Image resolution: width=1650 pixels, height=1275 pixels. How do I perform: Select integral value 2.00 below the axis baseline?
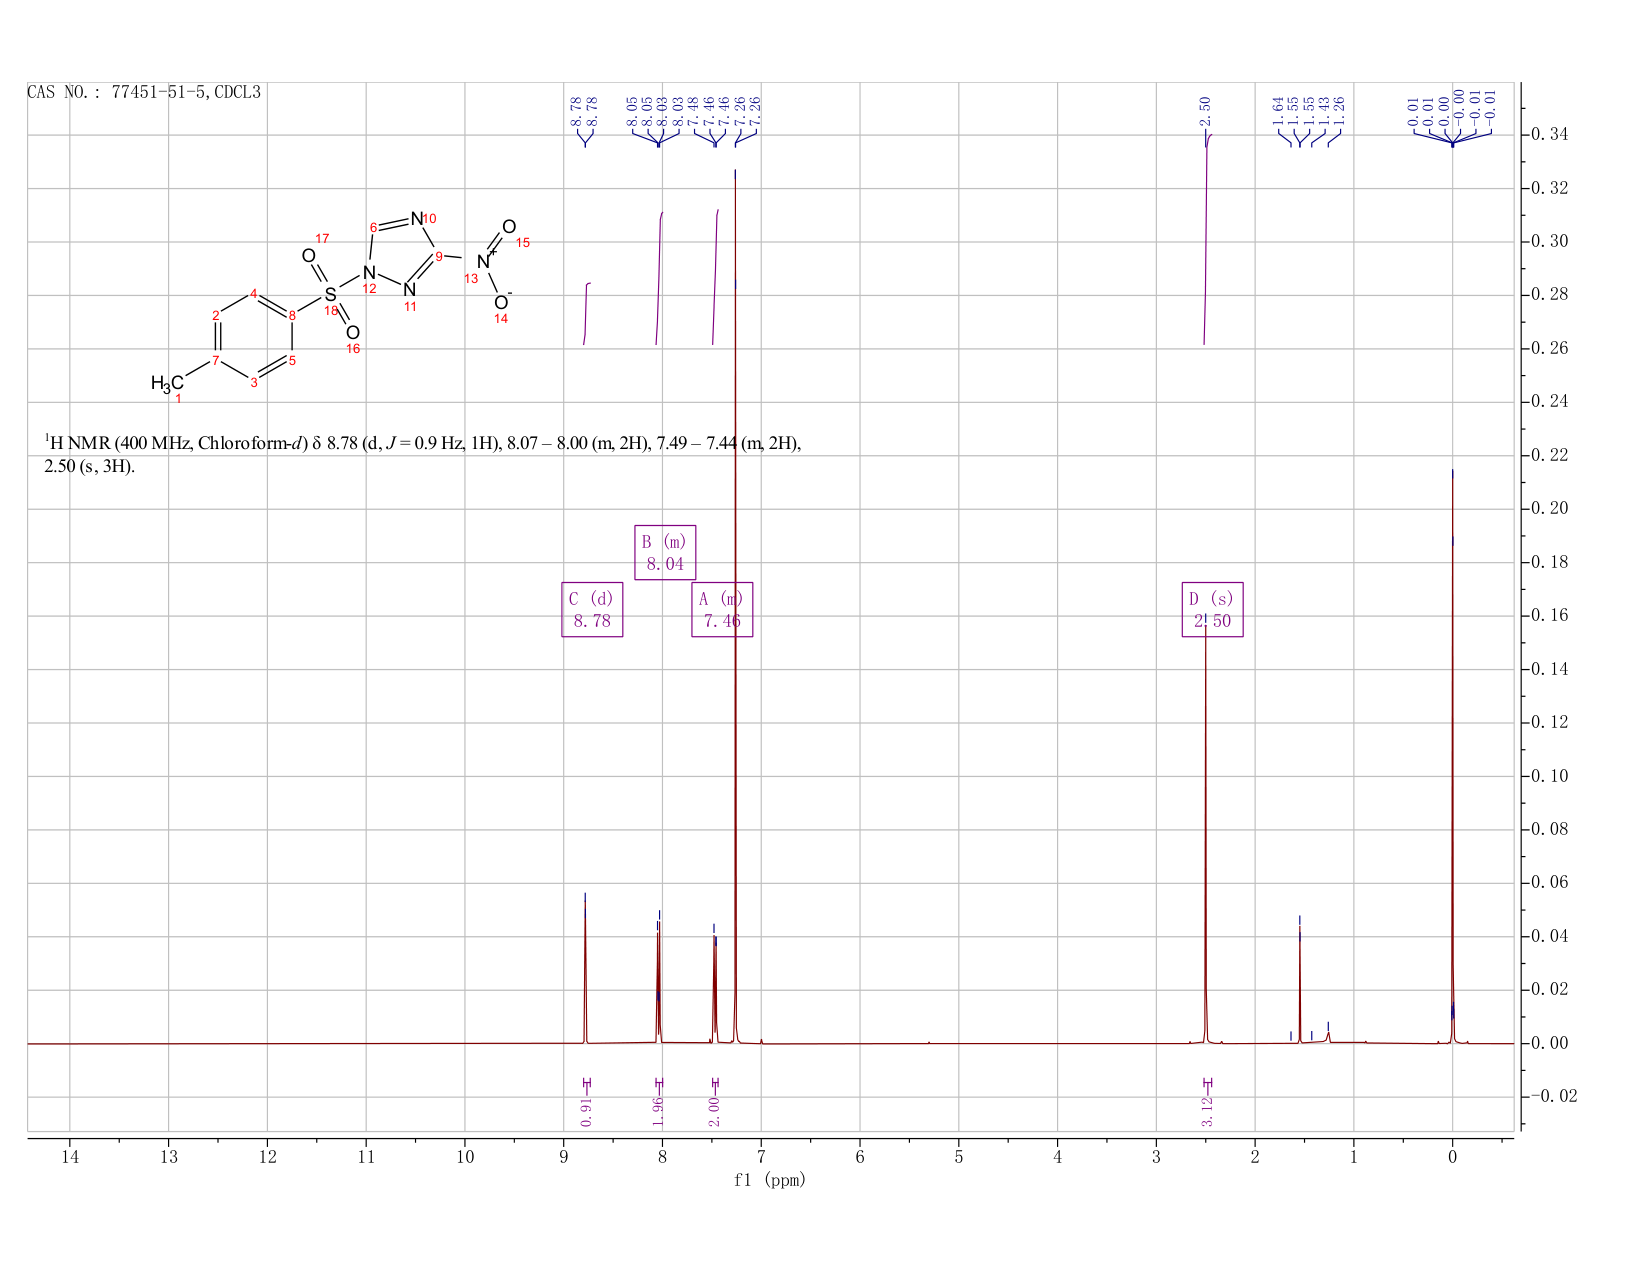pyautogui.click(x=715, y=1112)
